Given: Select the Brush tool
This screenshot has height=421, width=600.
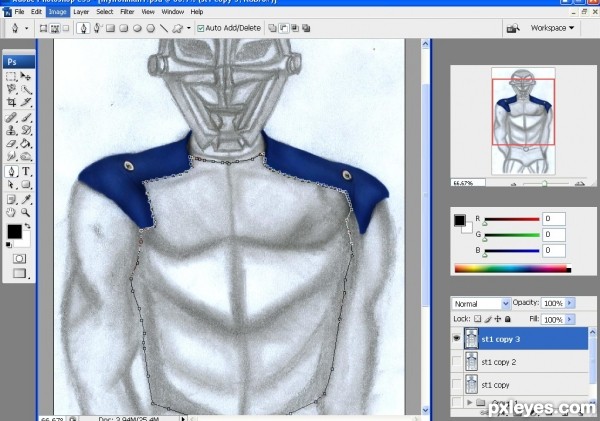Looking at the screenshot, I should (x=26, y=117).
